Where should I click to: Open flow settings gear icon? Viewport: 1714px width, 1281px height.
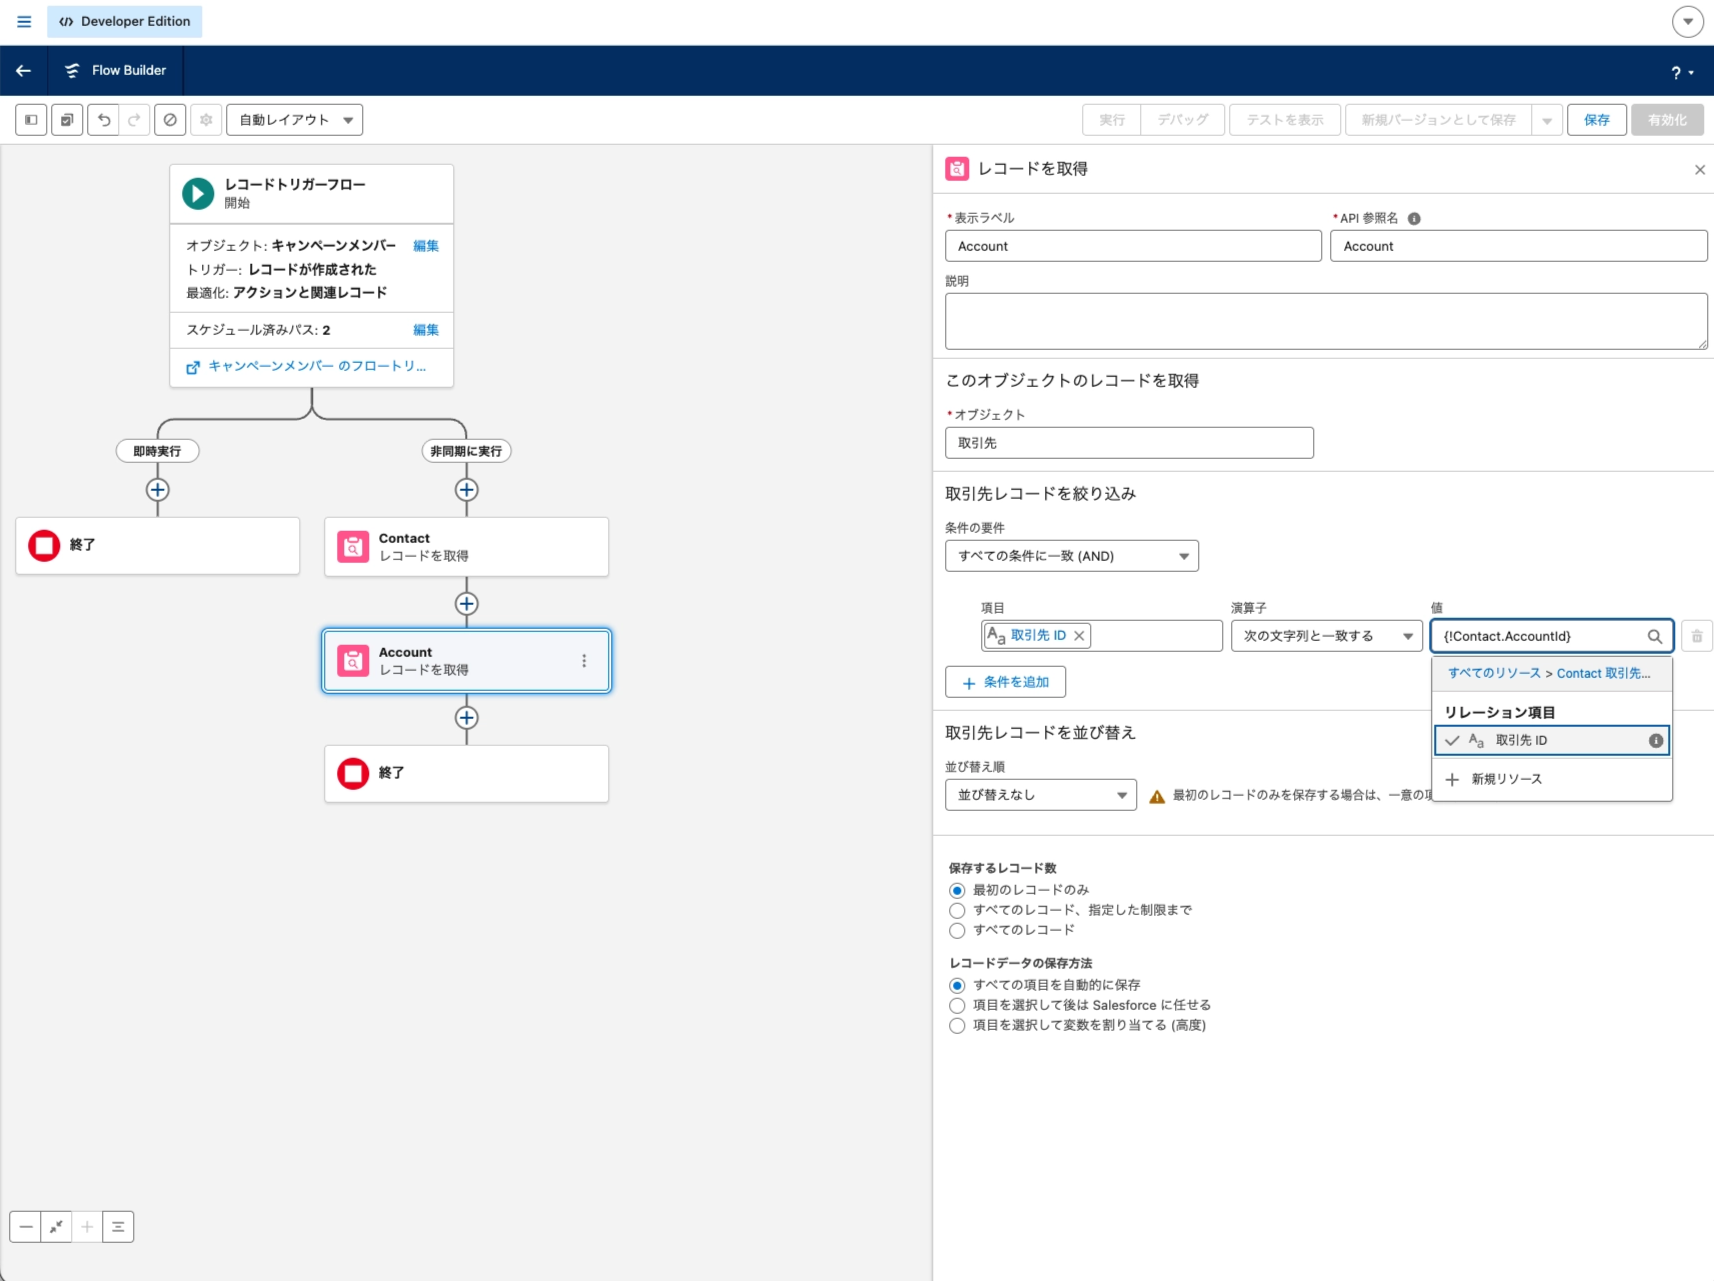pos(206,120)
